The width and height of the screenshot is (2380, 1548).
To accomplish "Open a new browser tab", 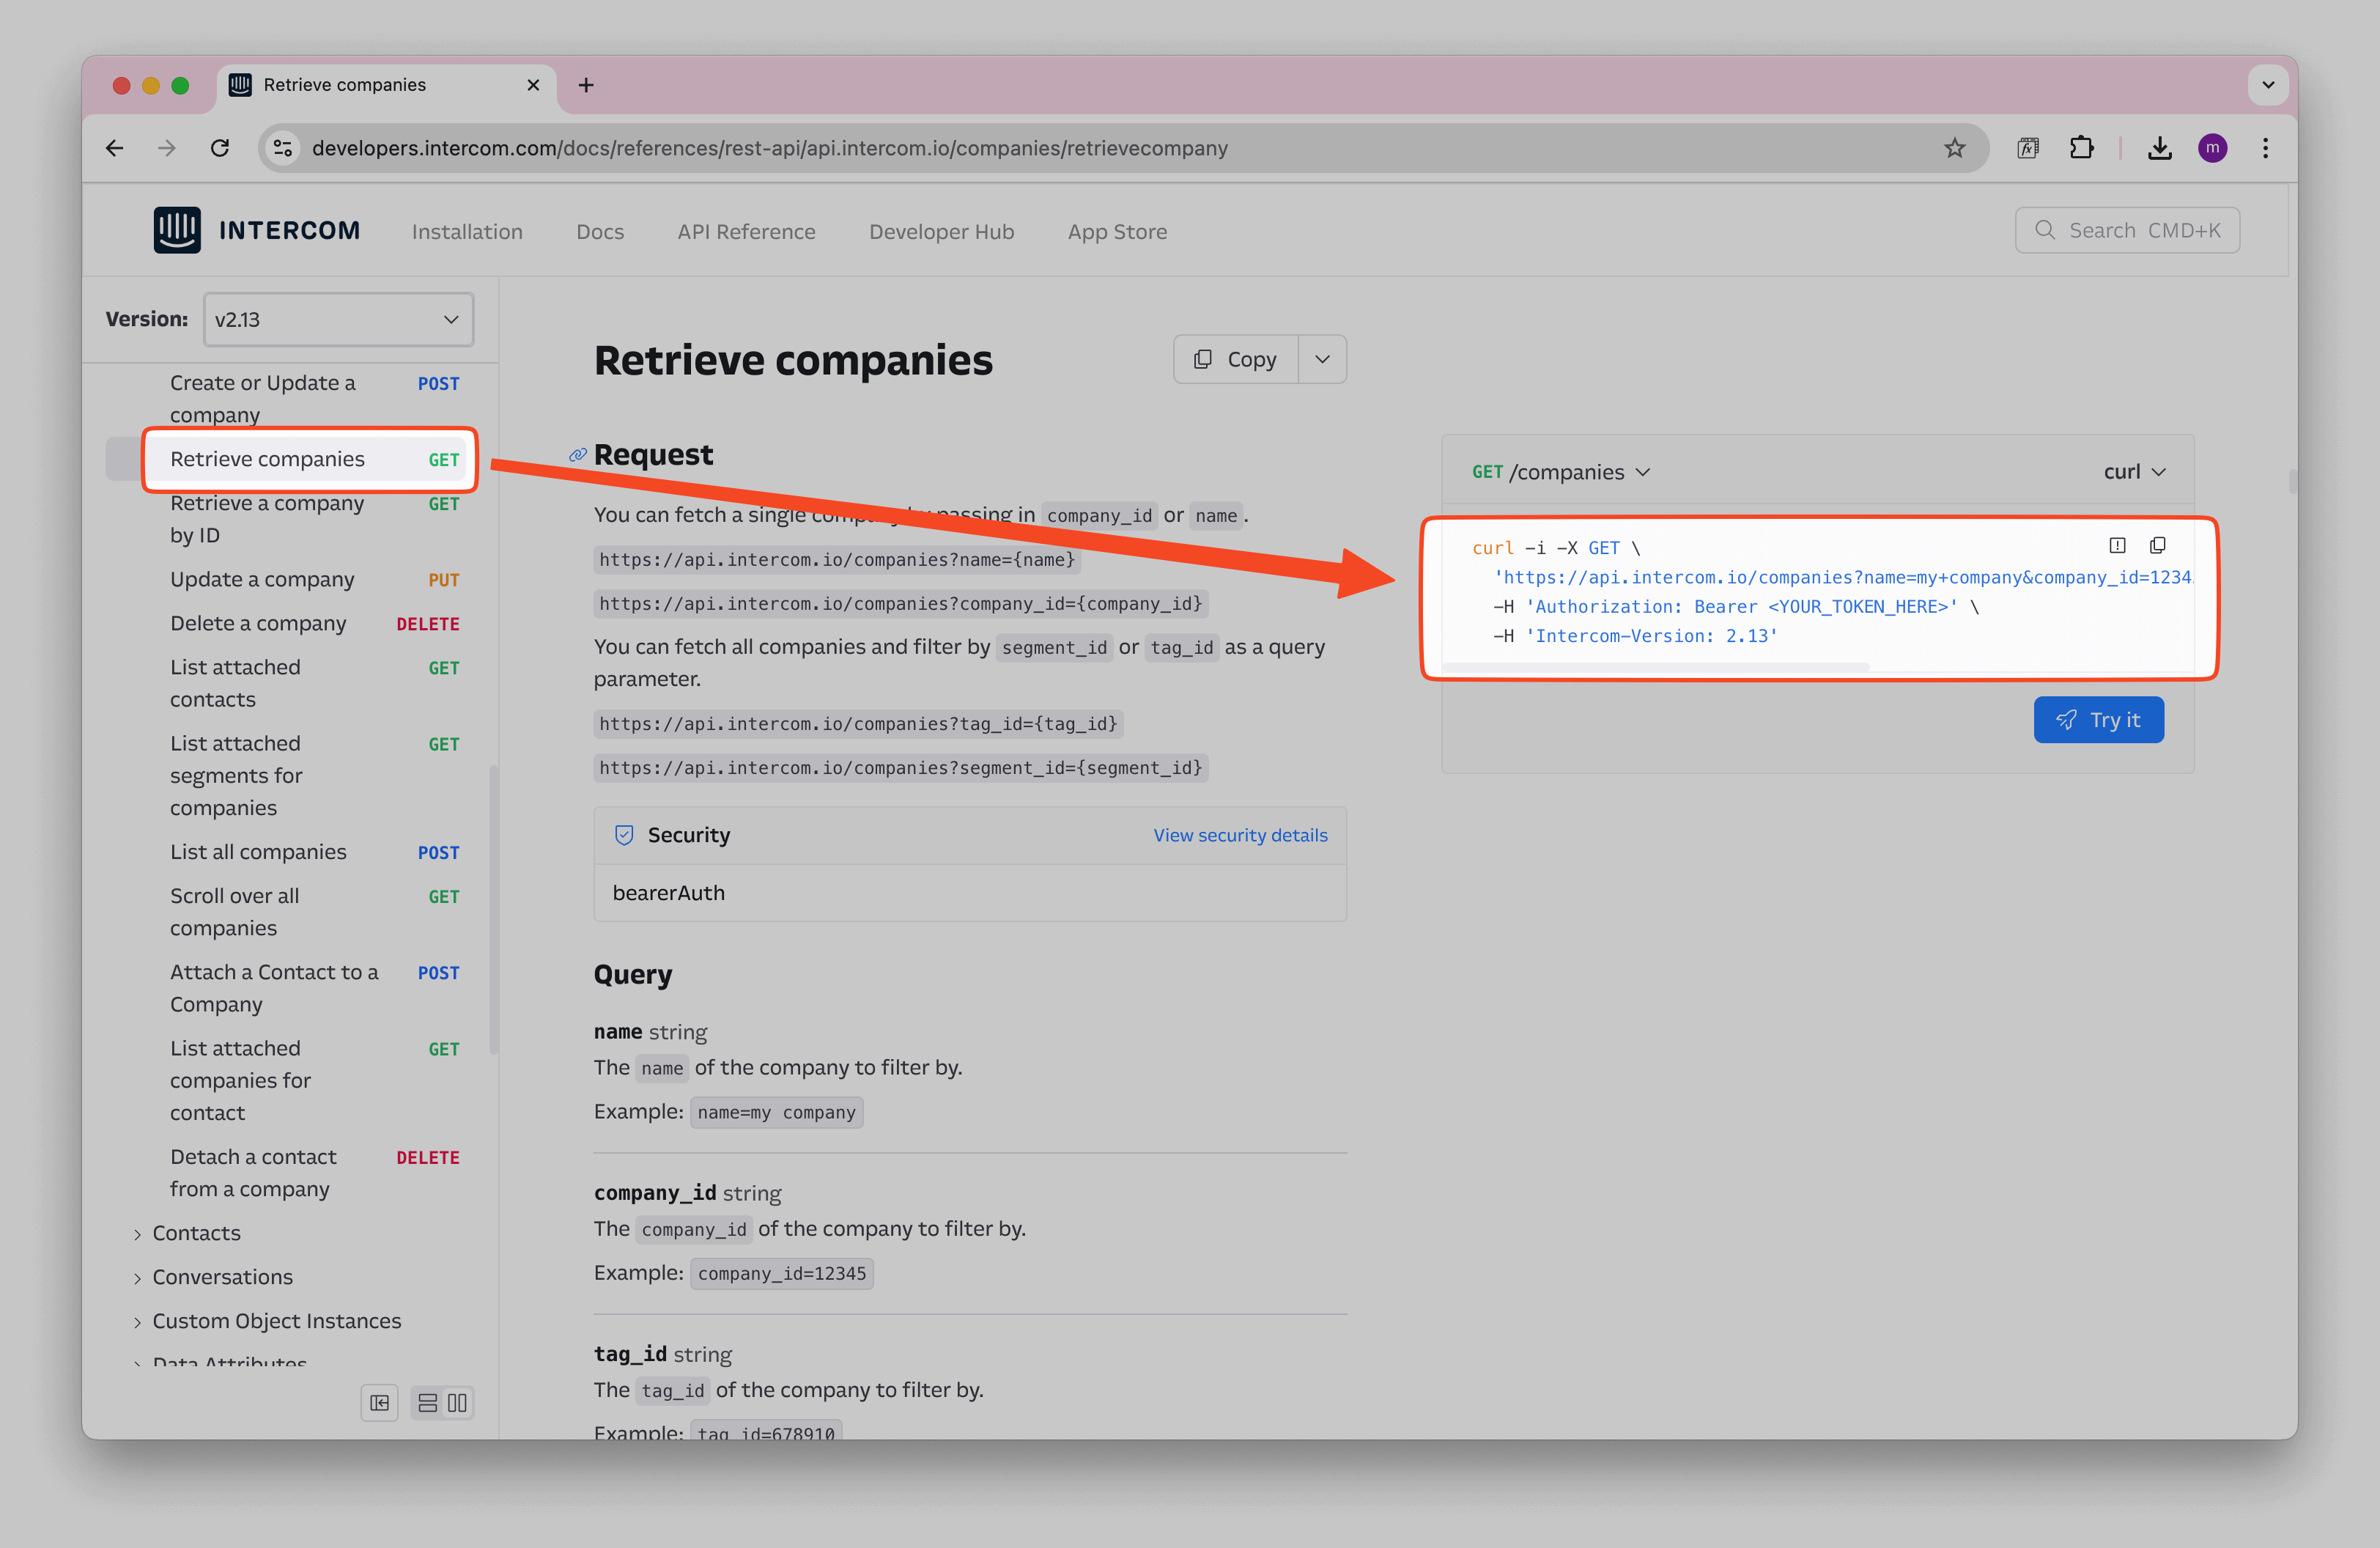I will (586, 85).
